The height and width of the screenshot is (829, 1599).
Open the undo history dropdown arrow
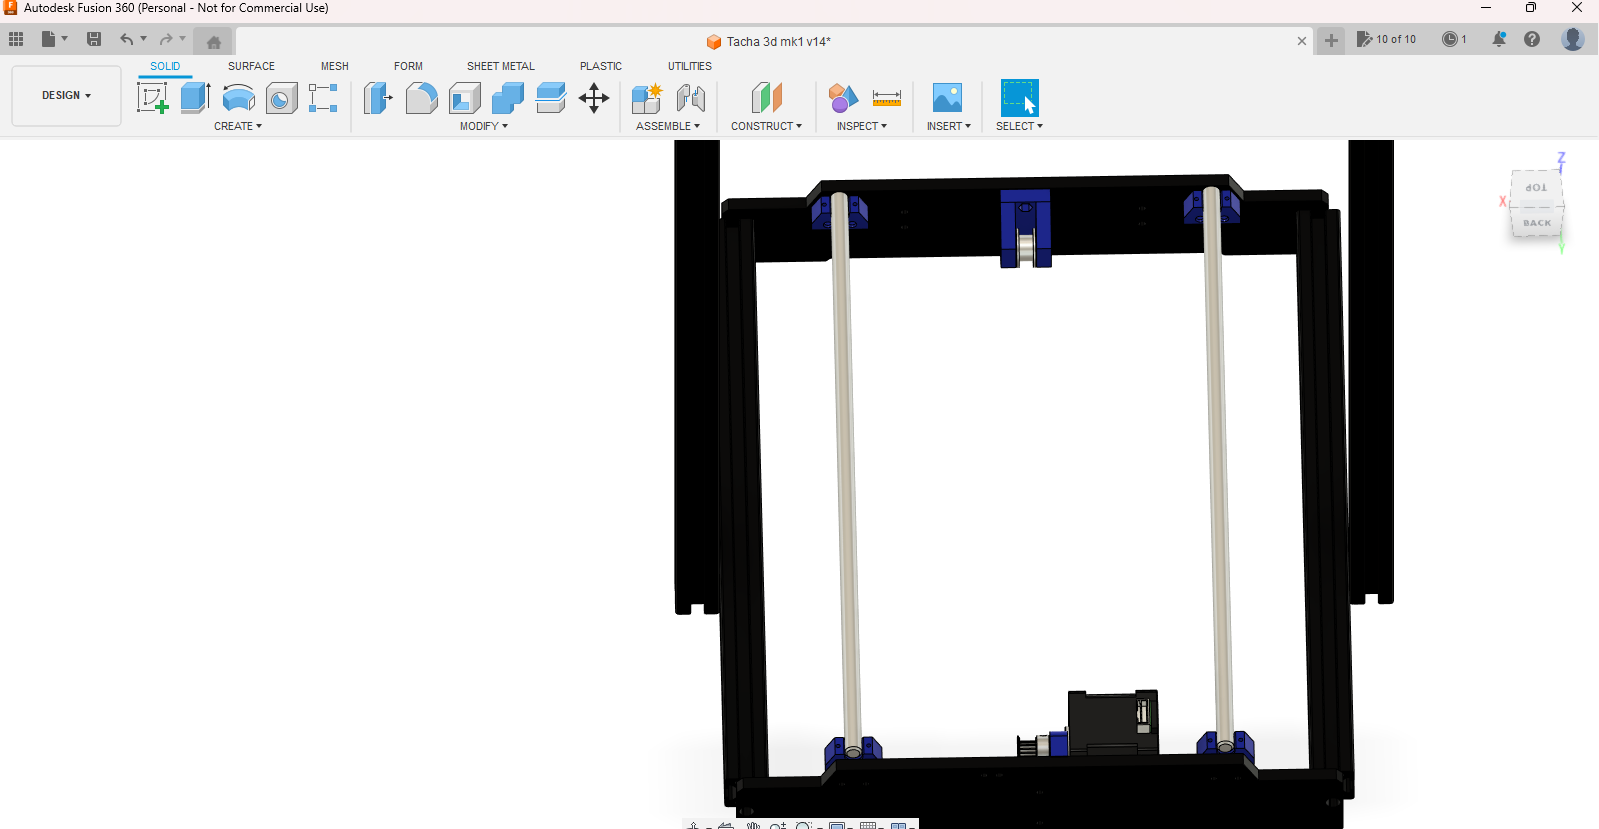point(144,39)
